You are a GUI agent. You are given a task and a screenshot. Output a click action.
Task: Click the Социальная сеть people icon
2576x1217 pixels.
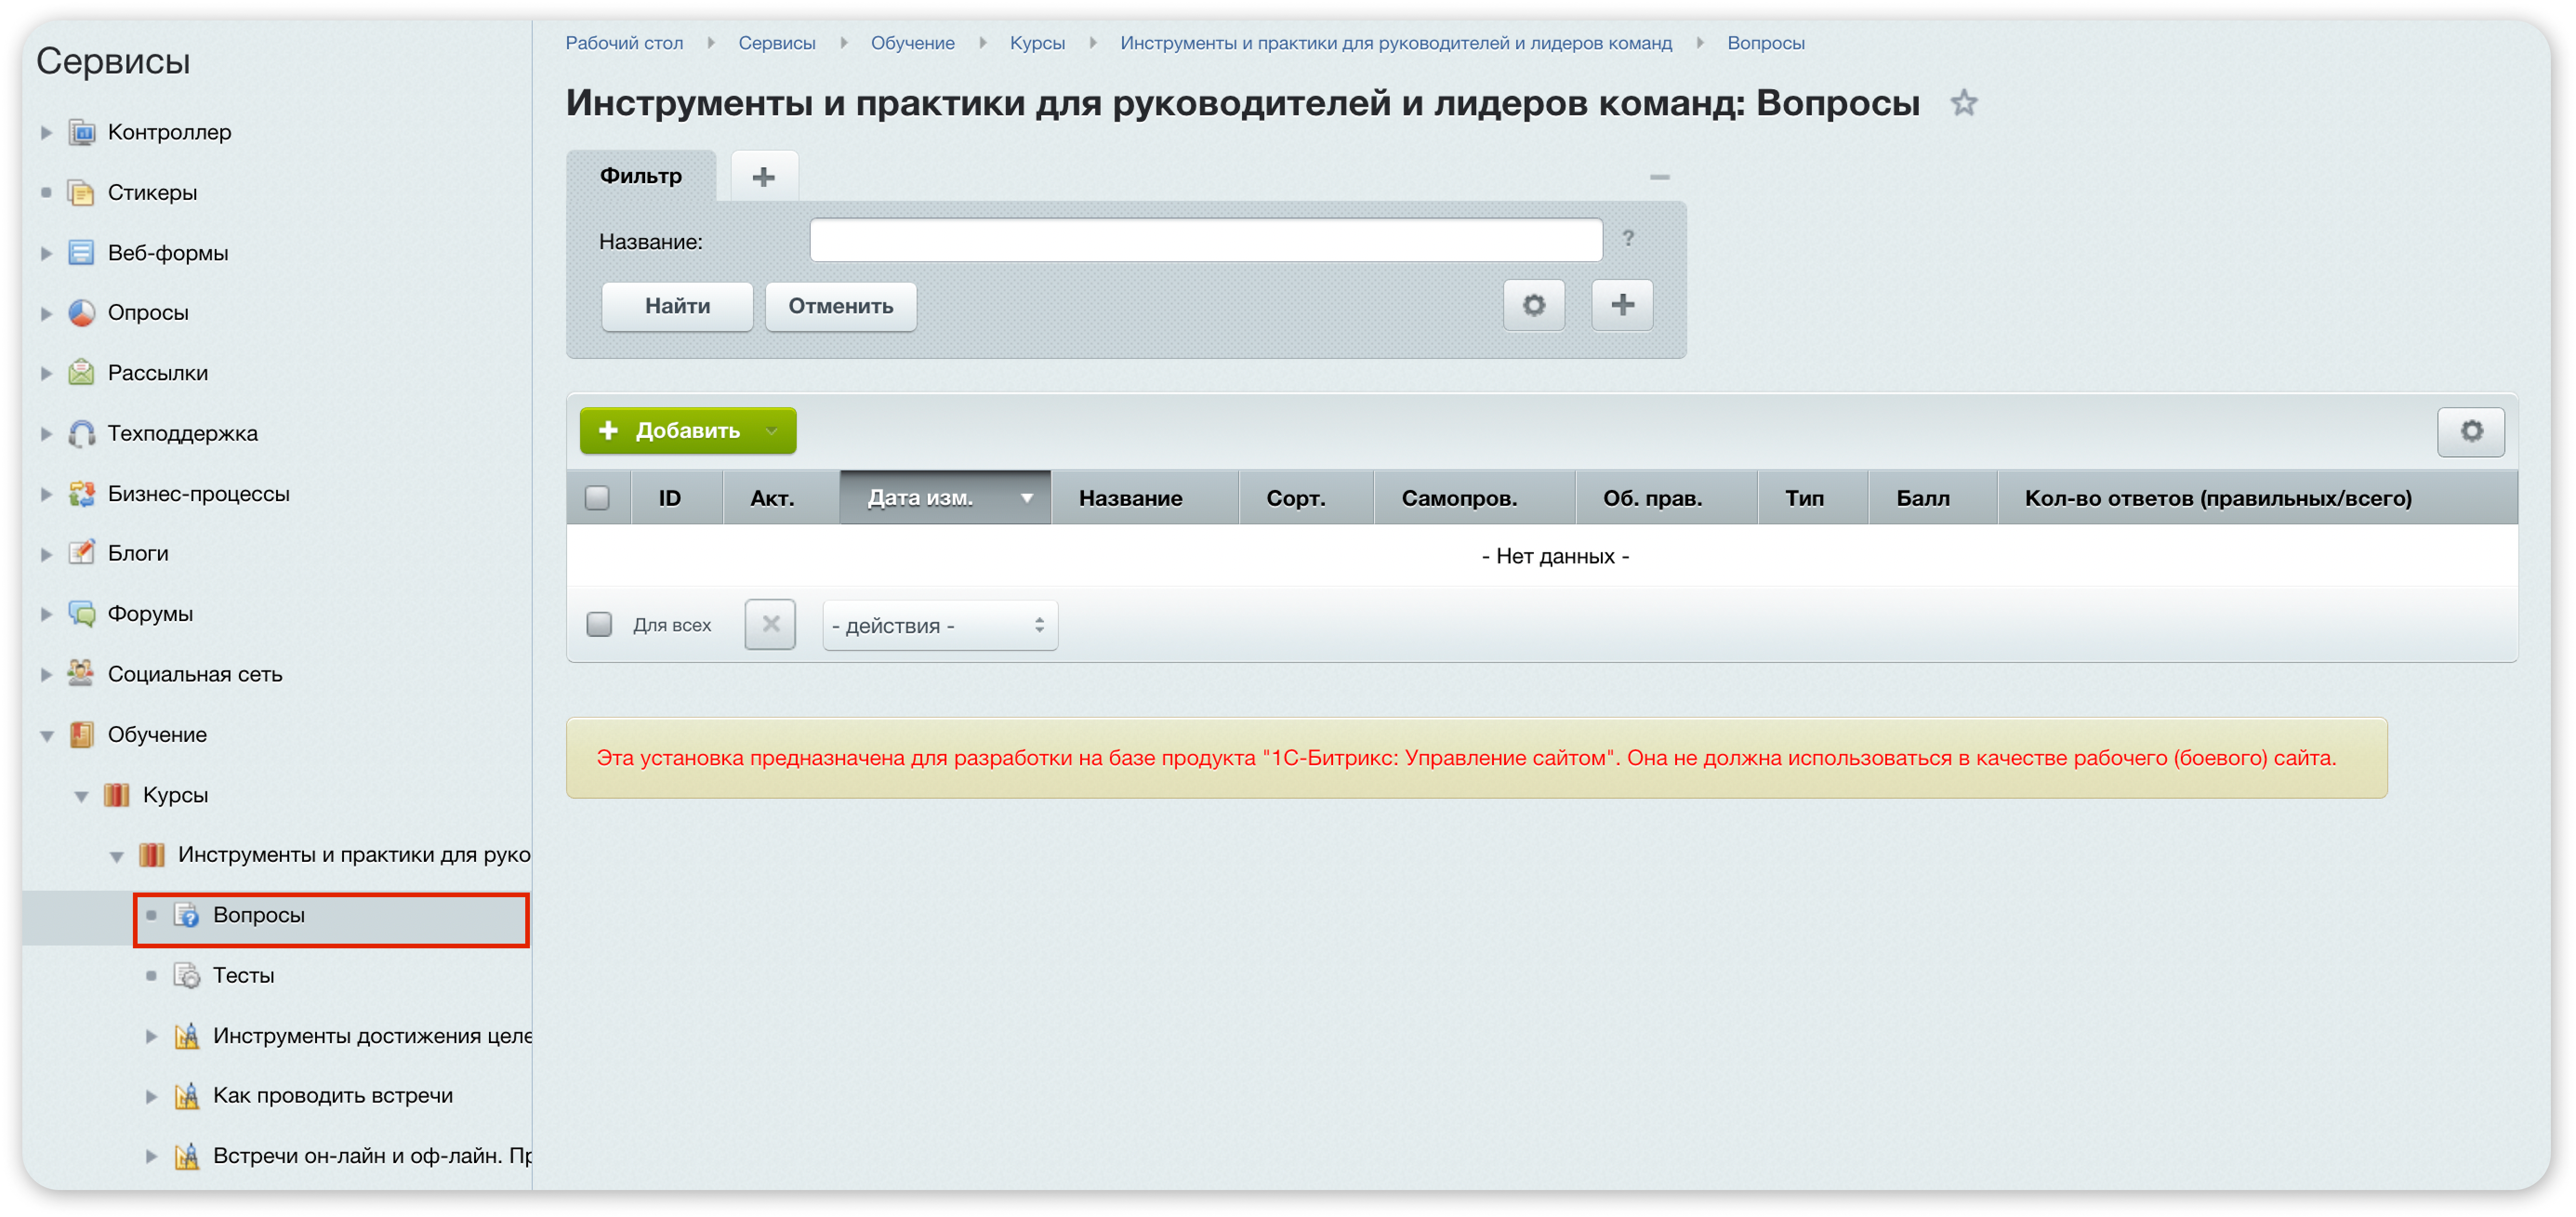[81, 673]
